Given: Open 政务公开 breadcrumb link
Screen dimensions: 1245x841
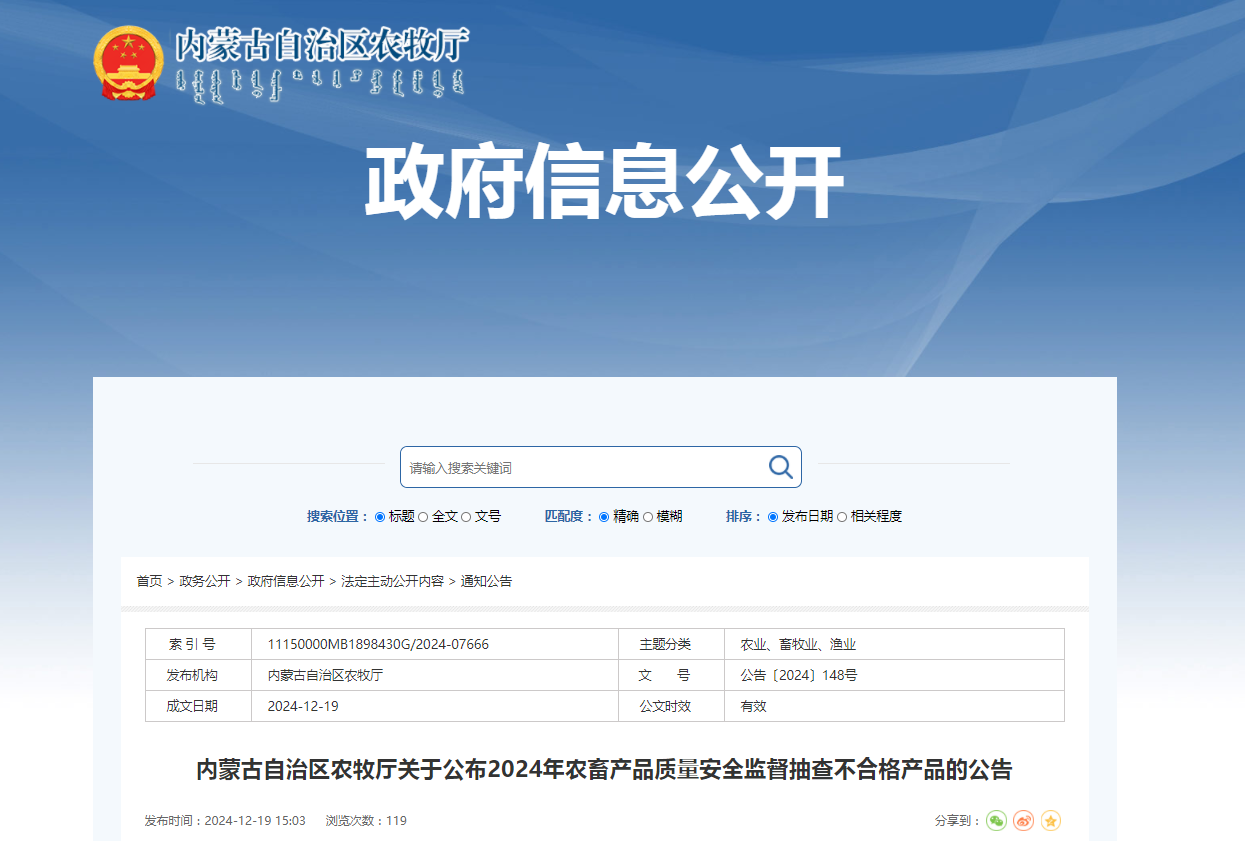Looking at the screenshot, I should [x=205, y=581].
